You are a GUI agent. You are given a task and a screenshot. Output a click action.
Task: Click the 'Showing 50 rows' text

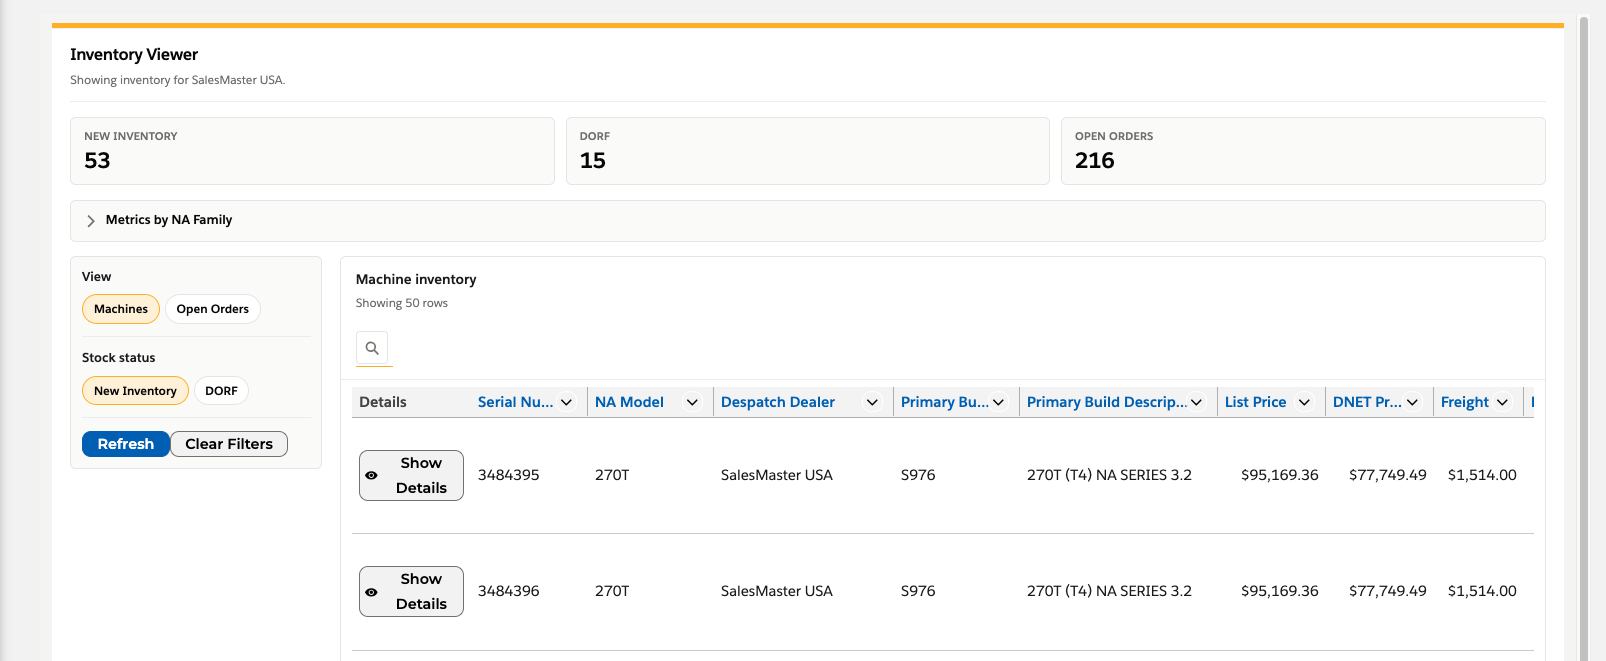point(402,303)
